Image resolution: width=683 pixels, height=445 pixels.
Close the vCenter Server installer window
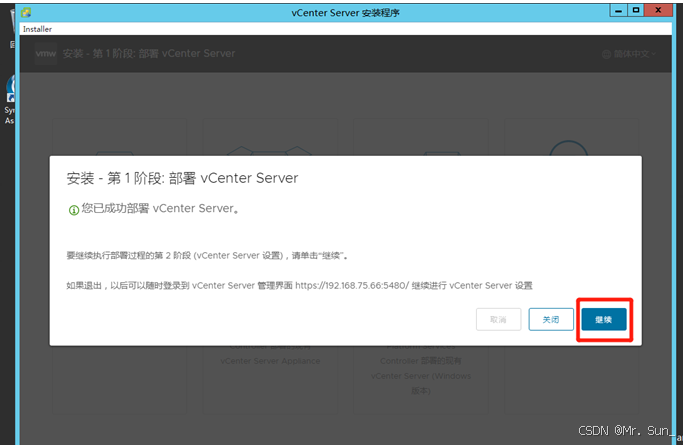click(x=658, y=10)
